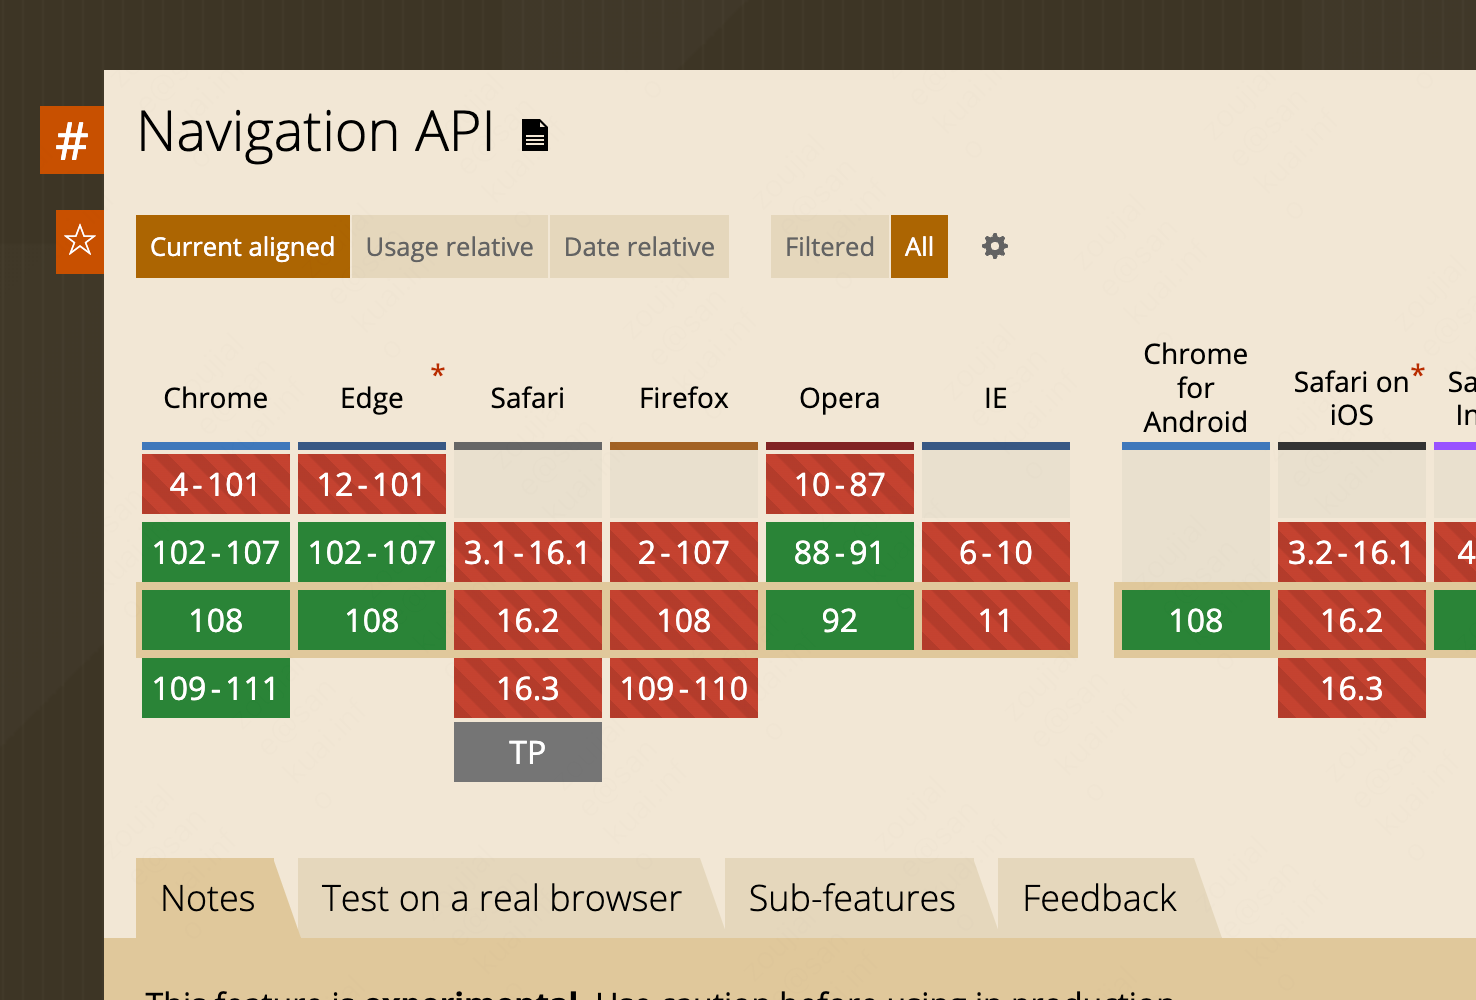Viewport: 1476px width, 1000px height.
Task: Select Edge 102-107 cell
Action: [372, 552]
